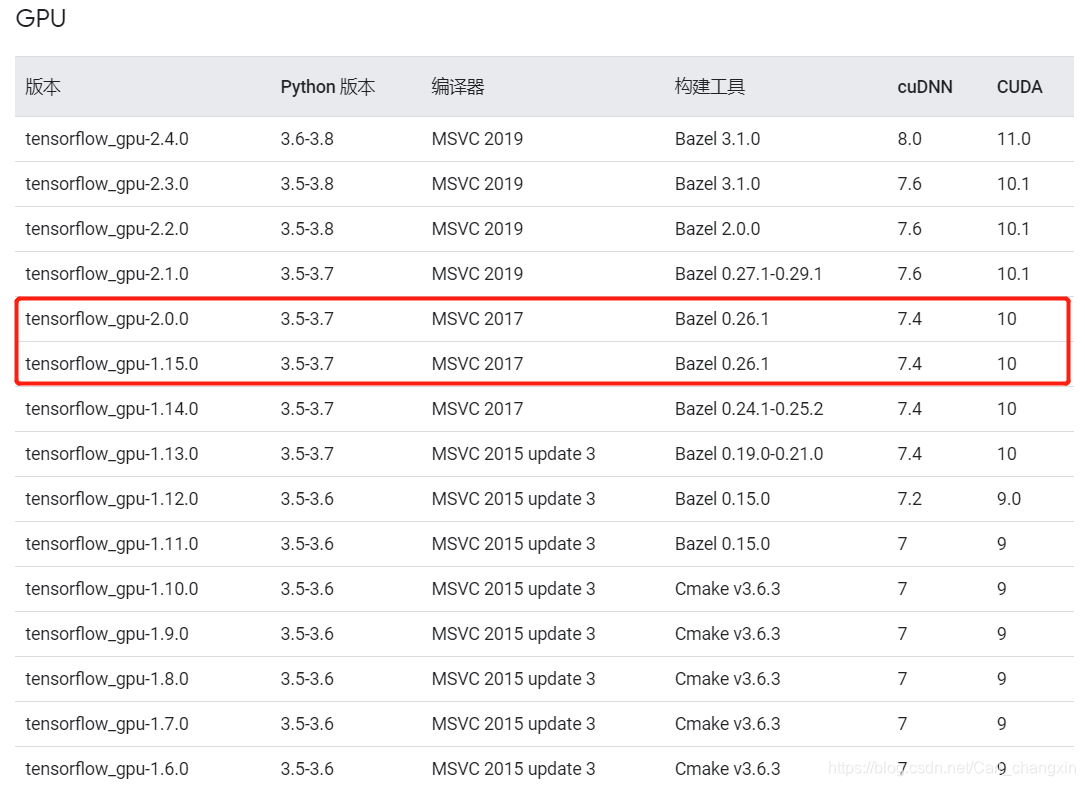The height and width of the screenshot is (786, 1085).
Task: Click Python 3.5-3.6 in the 1.8.0 row
Action: pos(307,679)
